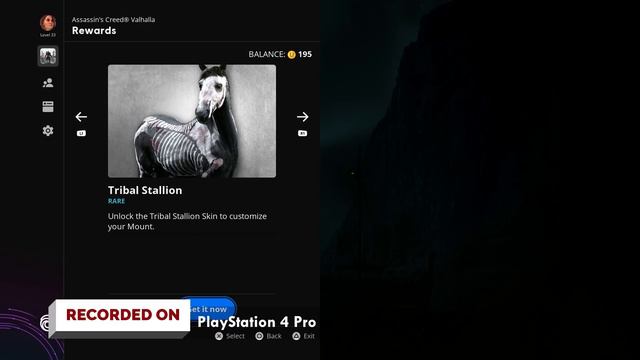Go to previous reward with left arrow
This screenshot has width=640, height=360.
click(x=81, y=117)
